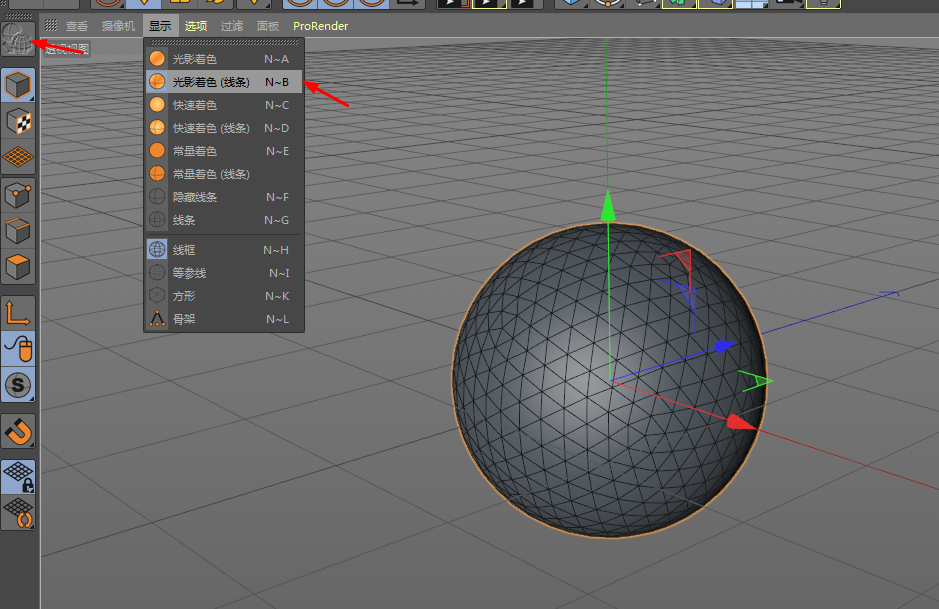The height and width of the screenshot is (609, 939).
Task: Click the Texture mode icon
Action: point(18,120)
